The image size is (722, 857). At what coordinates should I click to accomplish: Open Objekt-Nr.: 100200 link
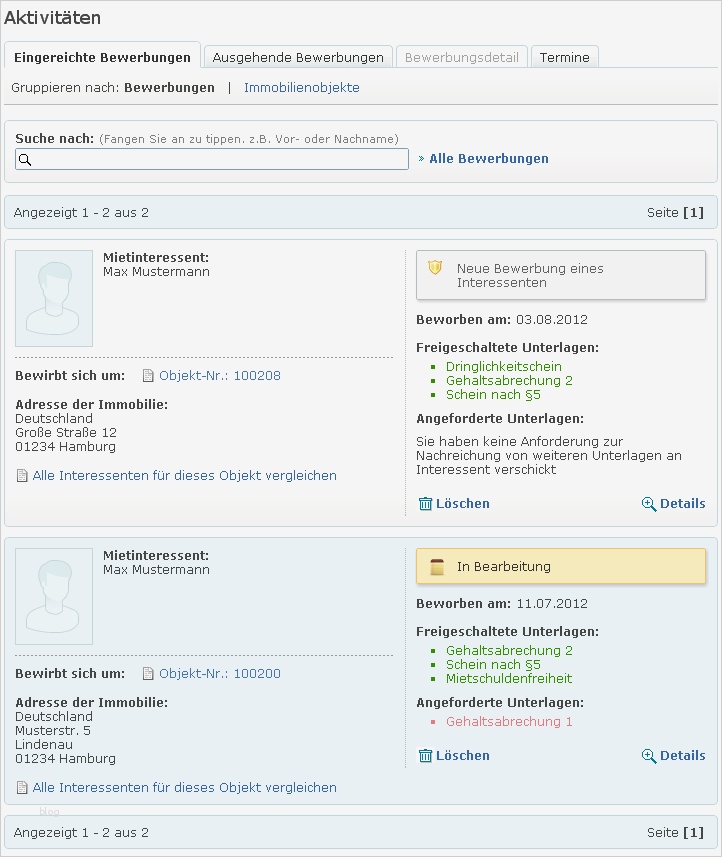220,673
